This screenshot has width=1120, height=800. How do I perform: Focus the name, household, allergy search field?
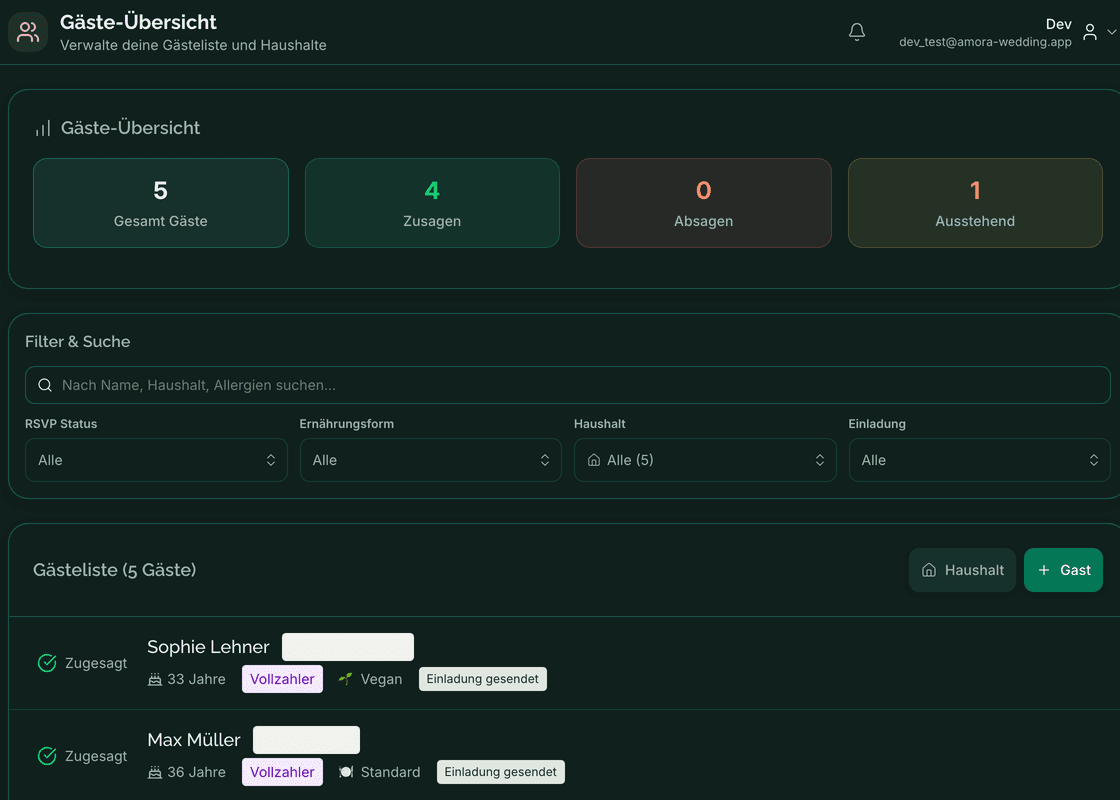[568, 385]
